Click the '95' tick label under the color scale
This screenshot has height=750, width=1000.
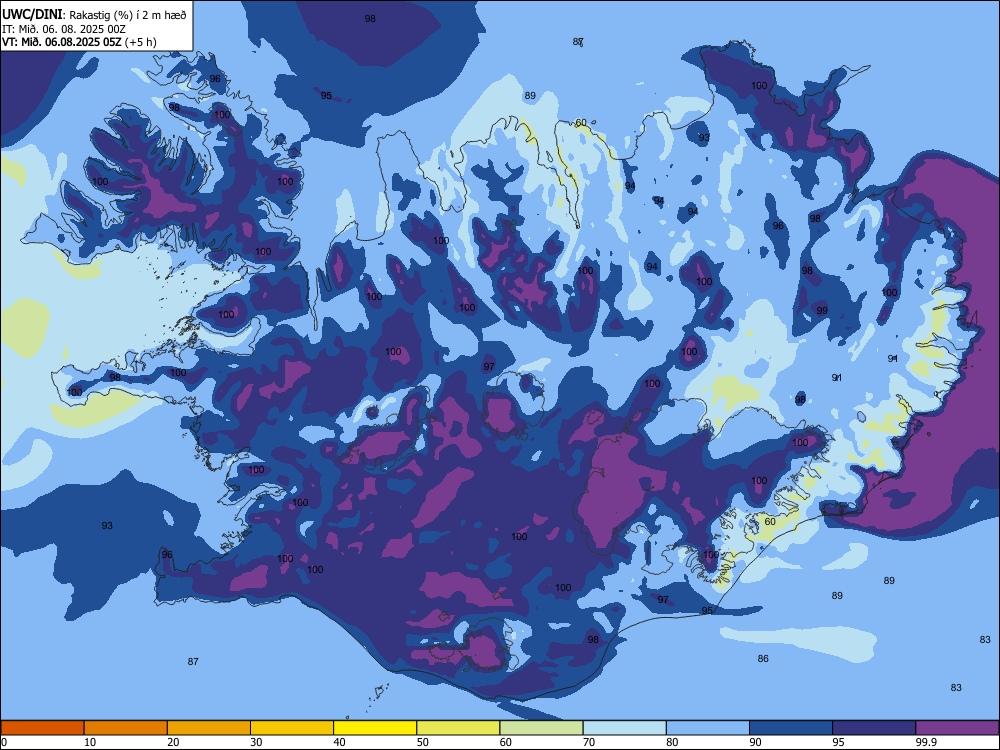838,742
